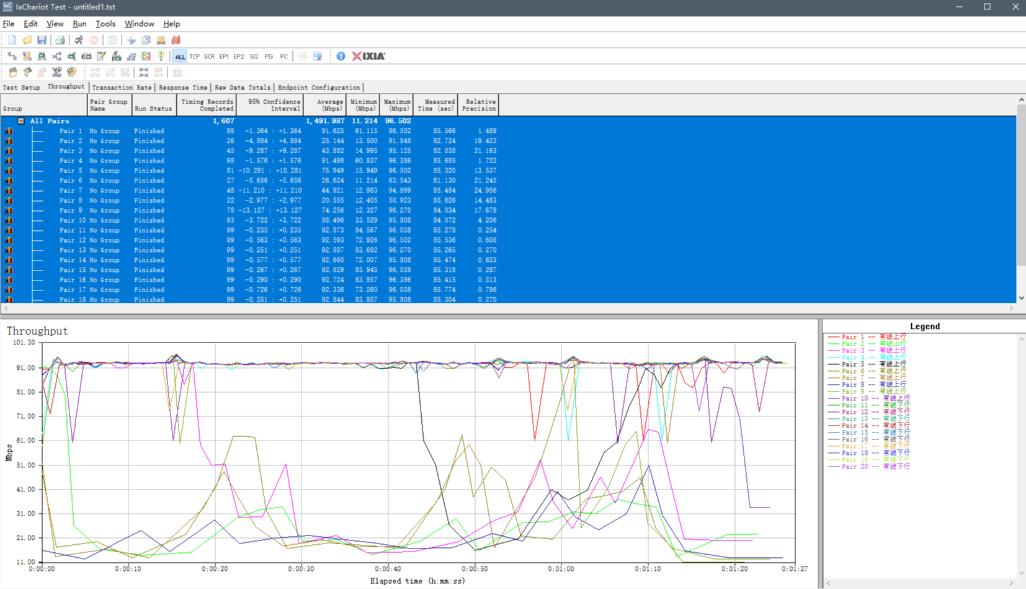Click the Open file folder icon
The image size is (1026, 589).
(x=26, y=40)
